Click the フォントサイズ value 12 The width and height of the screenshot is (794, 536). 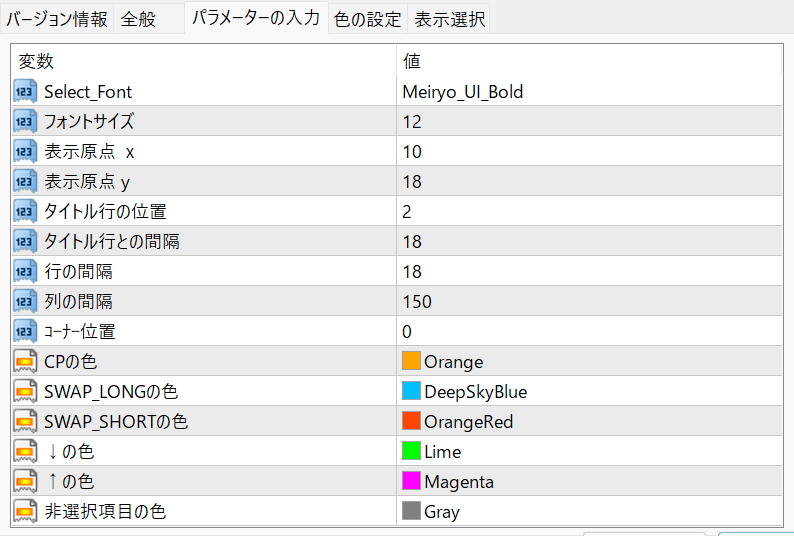click(x=411, y=122)
